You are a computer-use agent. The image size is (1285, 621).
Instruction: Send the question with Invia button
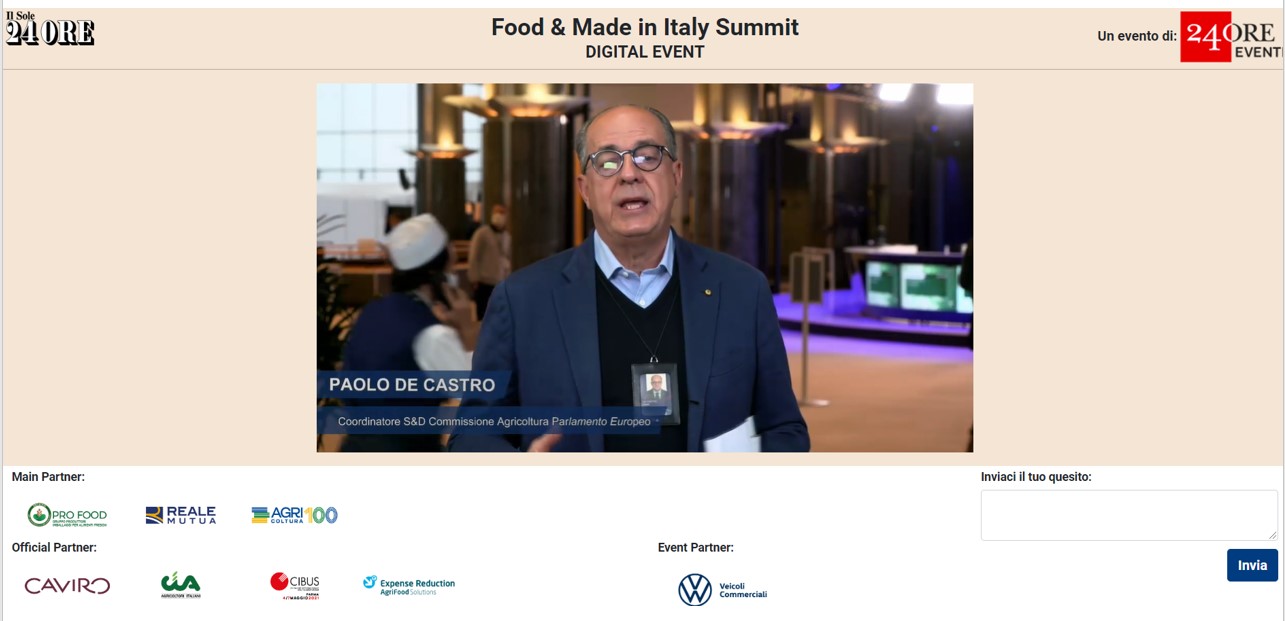tap(1252, 565)
